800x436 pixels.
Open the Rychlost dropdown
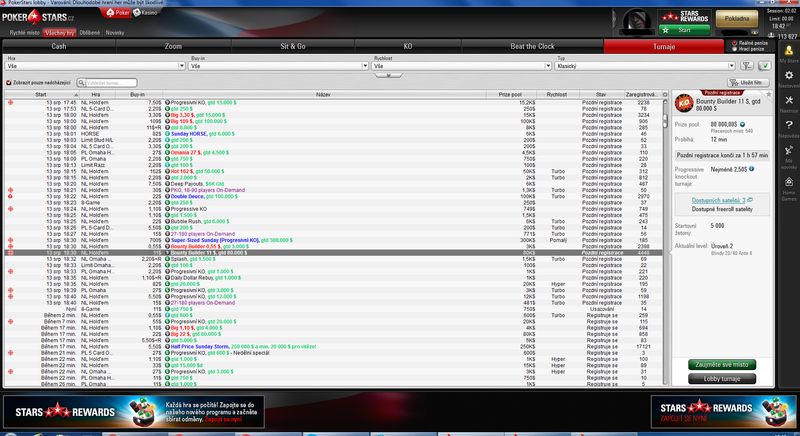click(462, 66)
